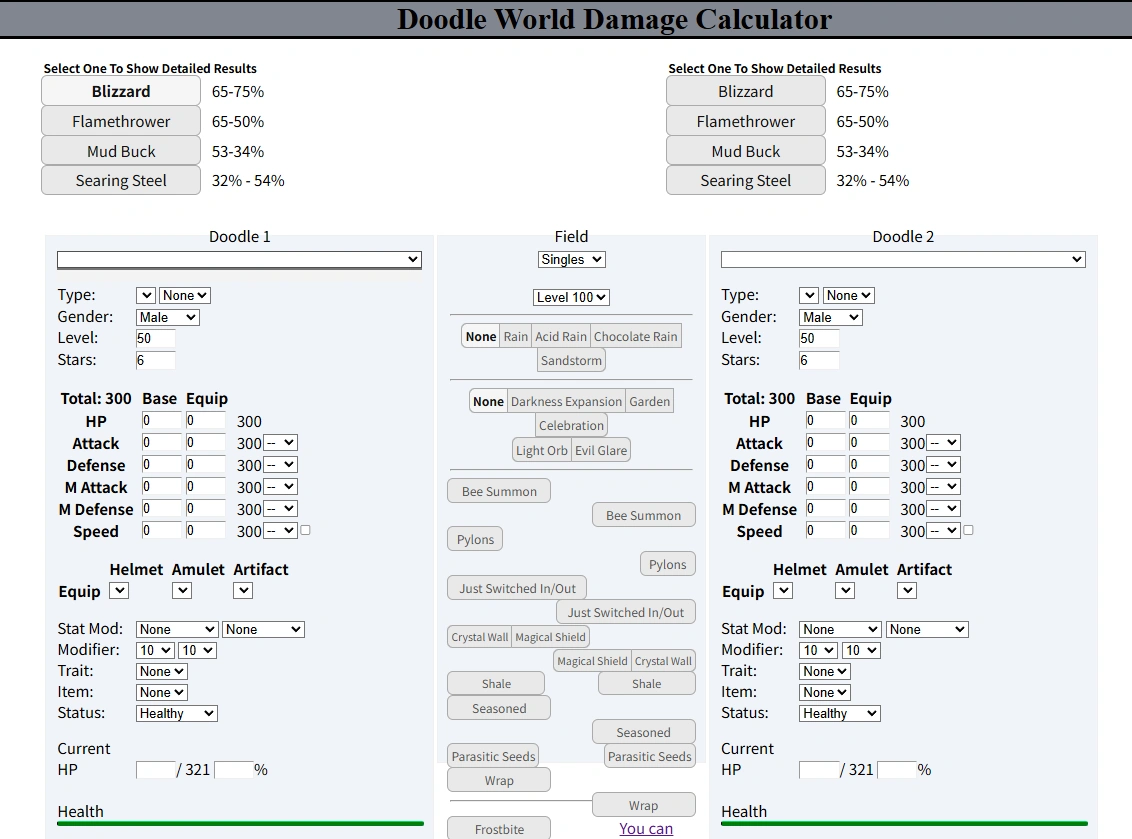Enable Acid Rain weather in the Field

point(560,336)
